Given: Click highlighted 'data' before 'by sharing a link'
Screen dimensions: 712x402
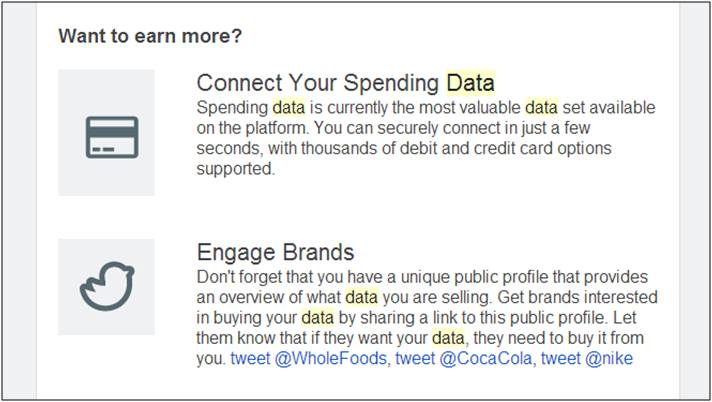Looking at the screenshot, I should (317, 317).
